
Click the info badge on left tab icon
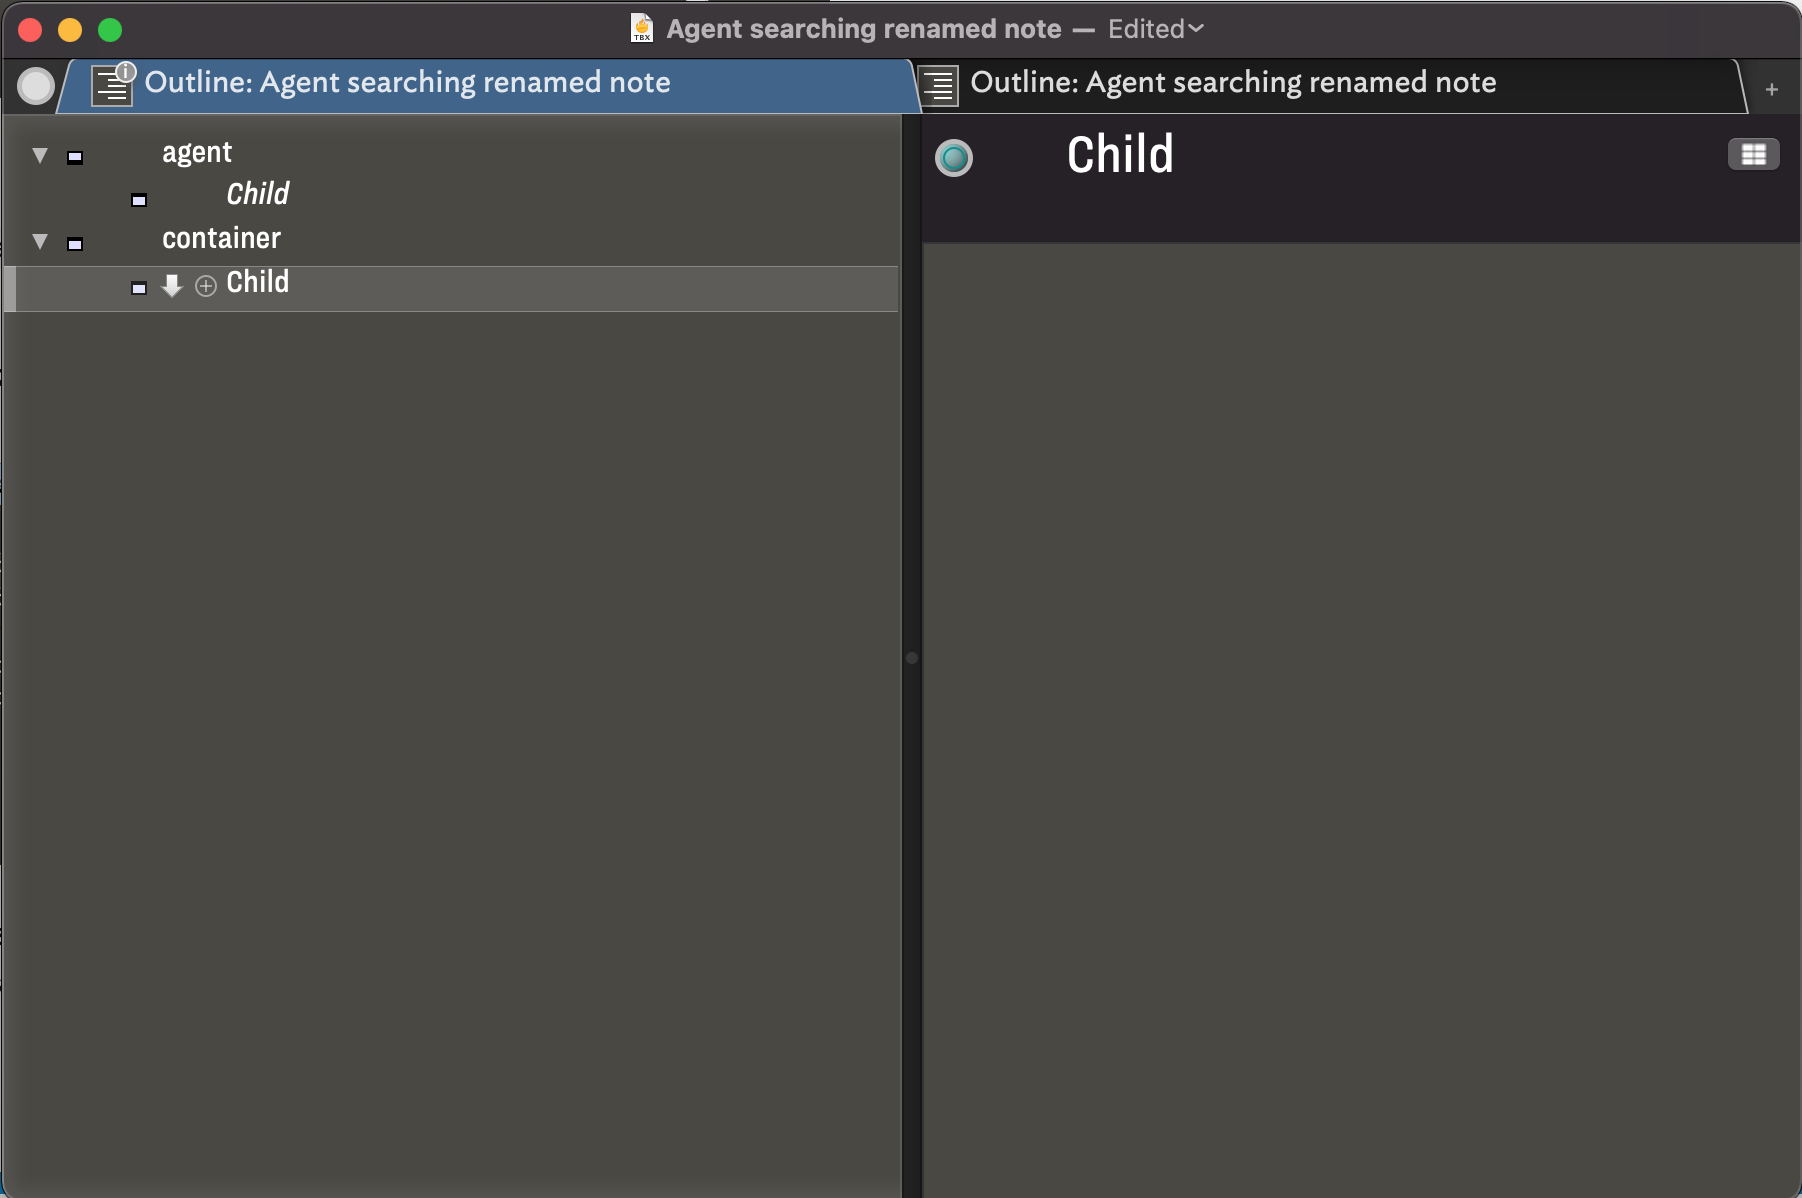(x=126, y=72)
